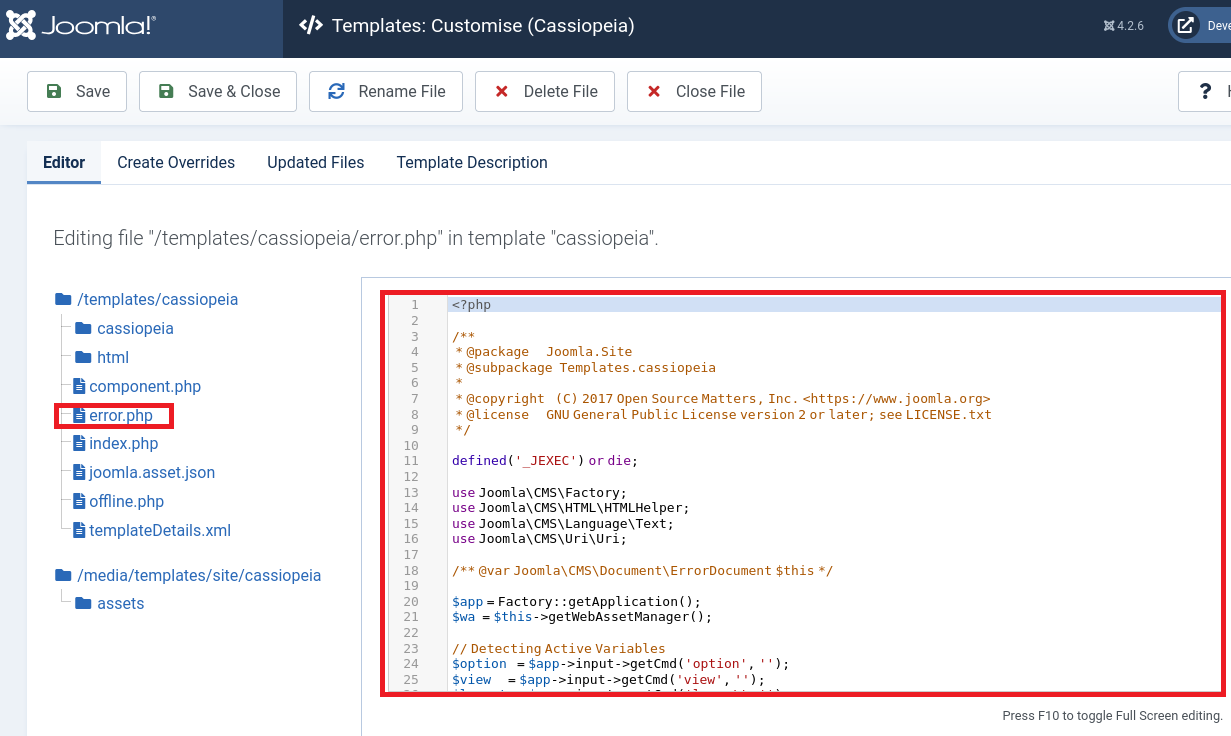Click the Save button

pyautogui.click(x=77, y=91)
